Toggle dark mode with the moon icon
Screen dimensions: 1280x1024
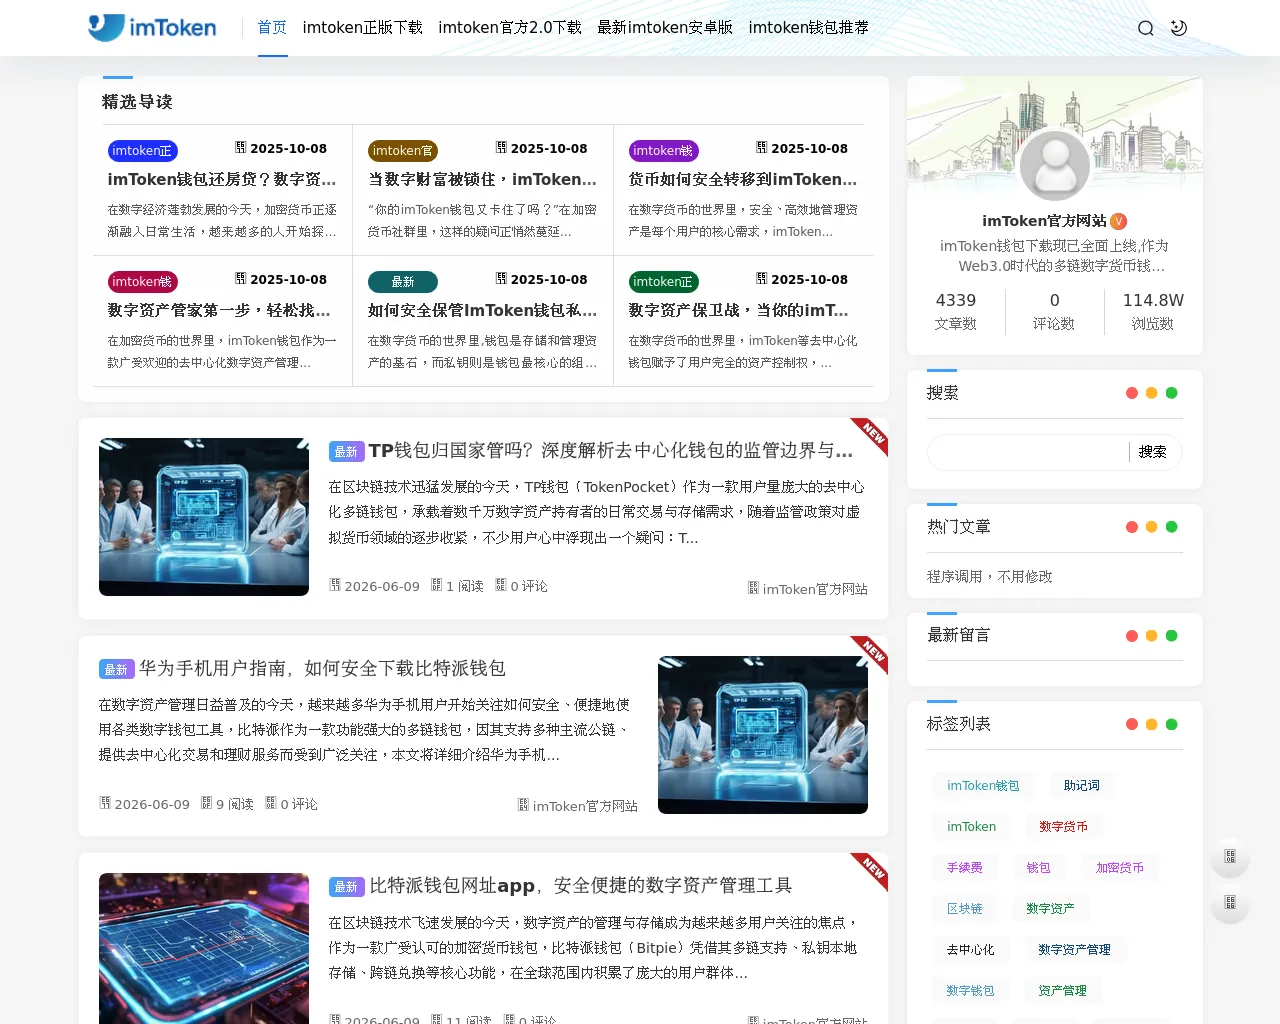tap(1179, 28)
